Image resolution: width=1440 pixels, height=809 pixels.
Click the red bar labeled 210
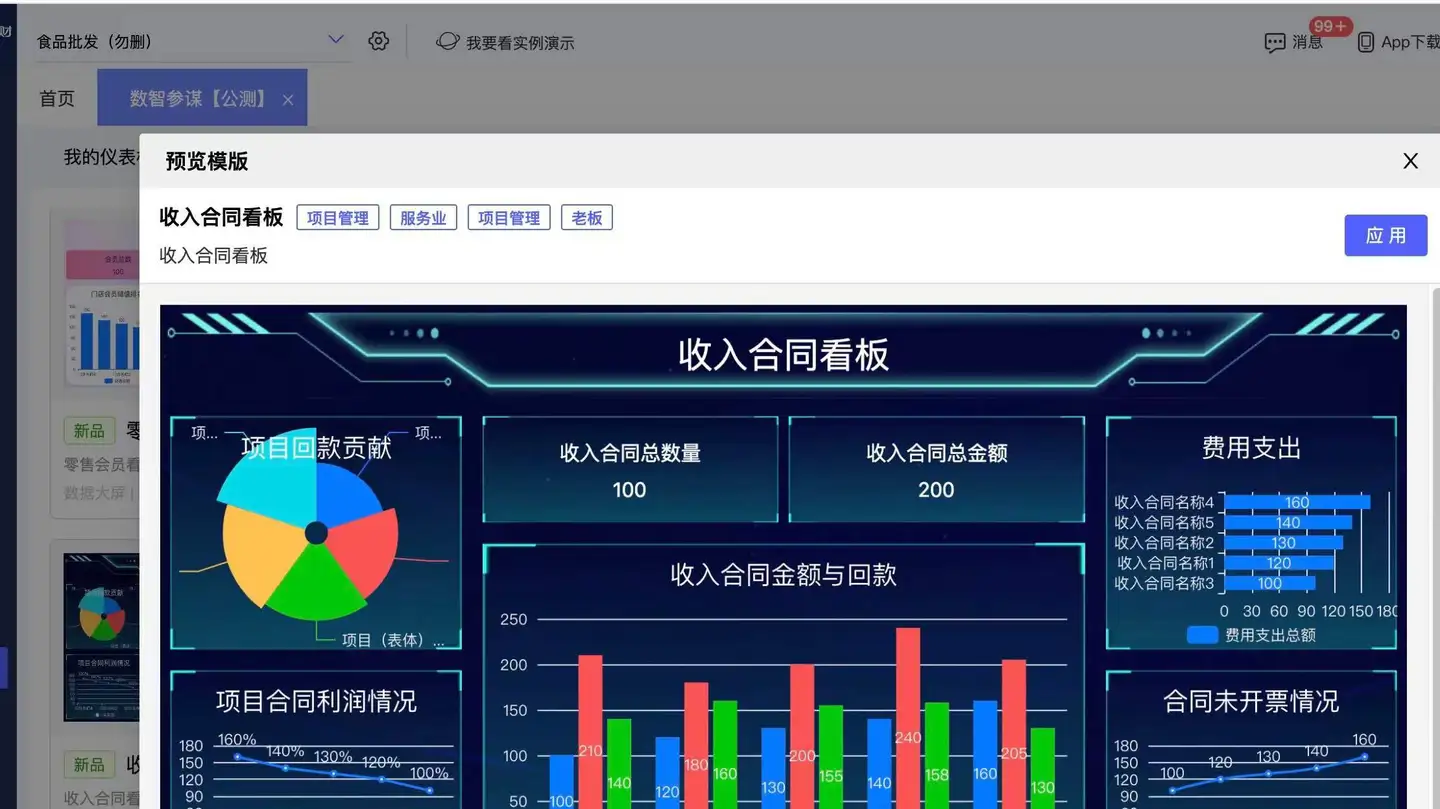pyautogui.click(x=590, y=732)
